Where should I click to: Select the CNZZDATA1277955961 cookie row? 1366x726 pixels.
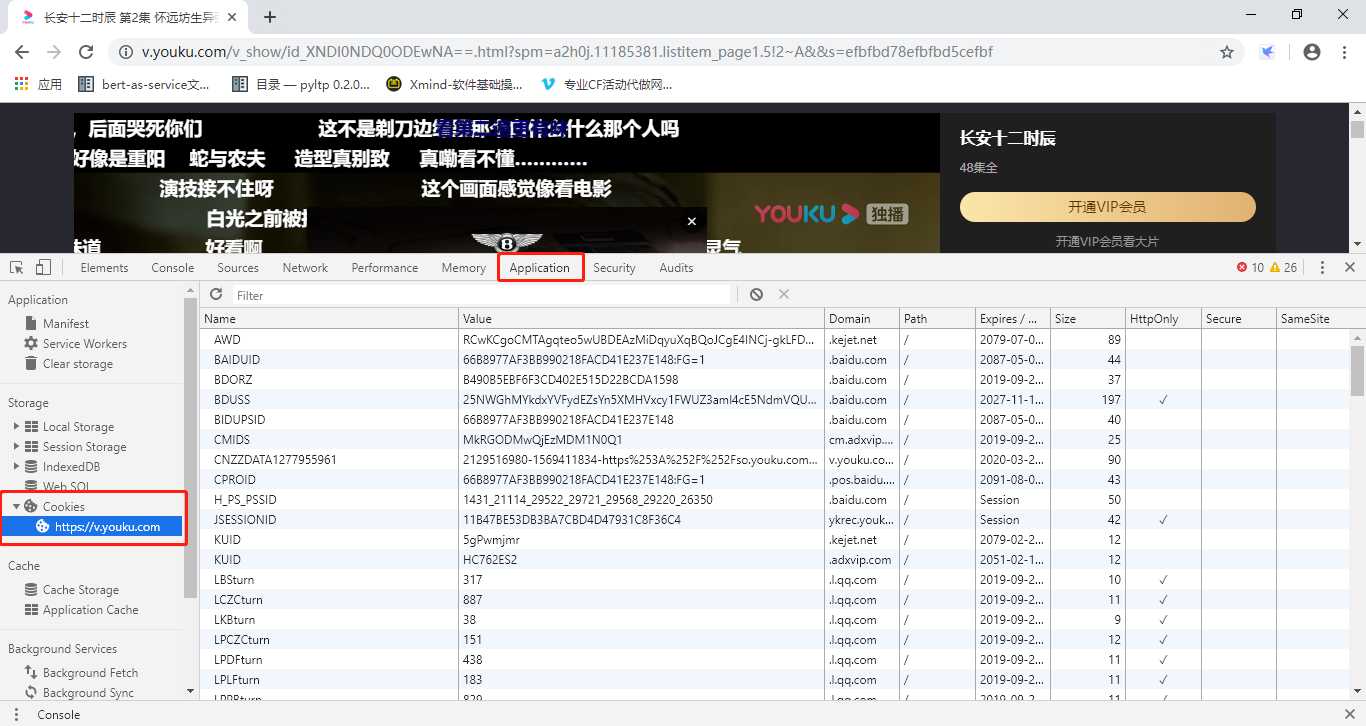(x=775, y=460)
